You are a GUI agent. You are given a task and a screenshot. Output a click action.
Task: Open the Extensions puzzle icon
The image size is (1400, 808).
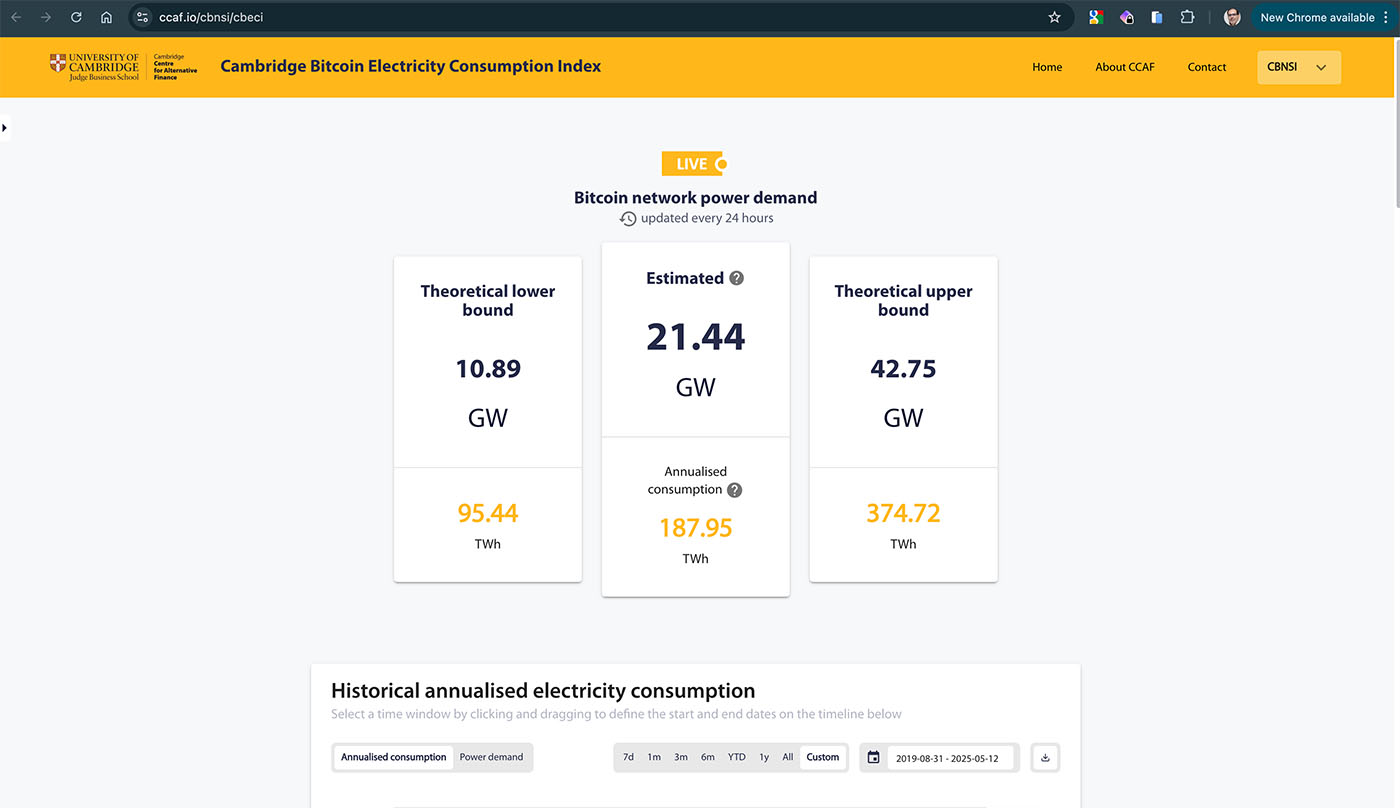pos(1188,17)
